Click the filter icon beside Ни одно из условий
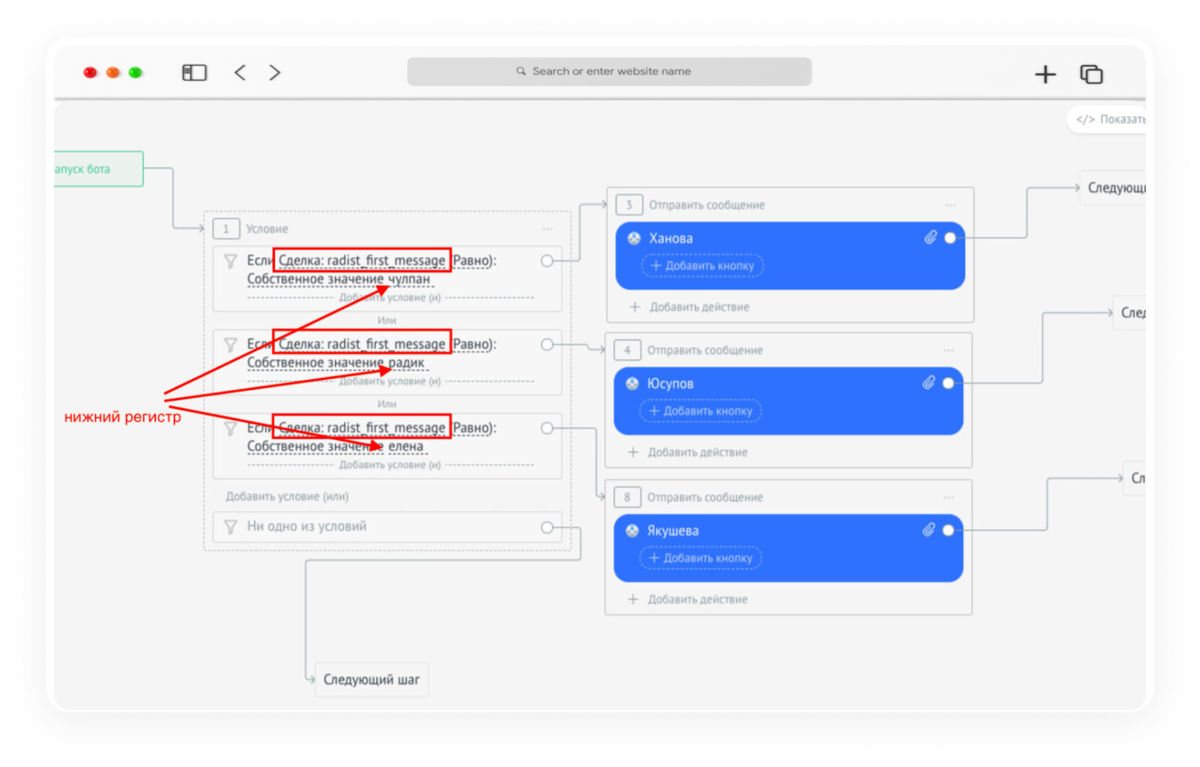 pyautogui.click(x=230, y=526)
